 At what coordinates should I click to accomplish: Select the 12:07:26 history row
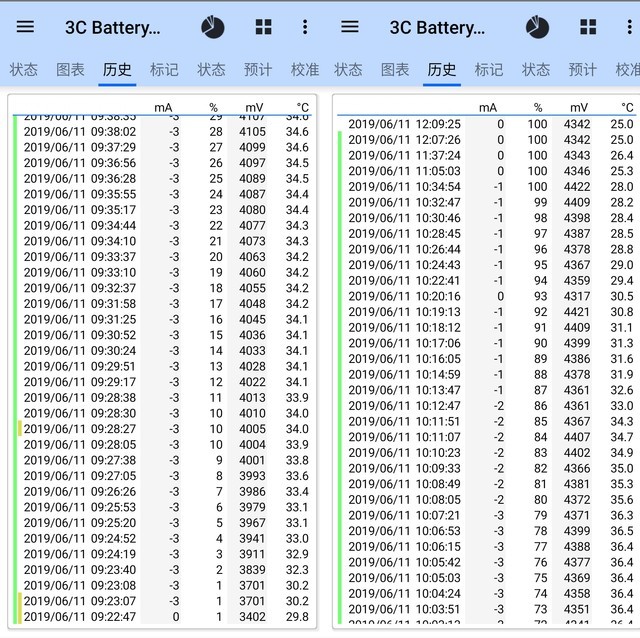[489, 140]
